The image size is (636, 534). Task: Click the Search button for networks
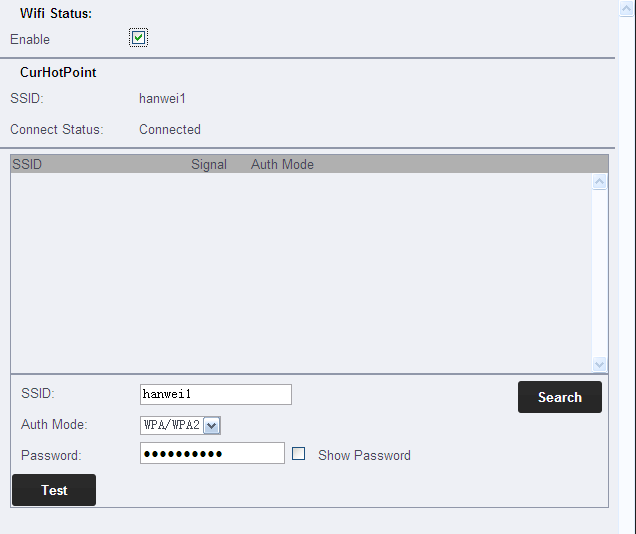pos(560,397)
